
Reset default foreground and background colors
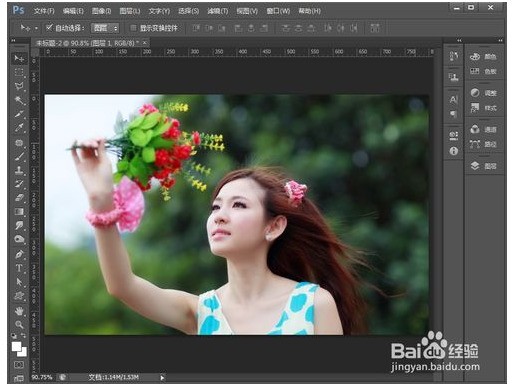(x=14, y=336)
